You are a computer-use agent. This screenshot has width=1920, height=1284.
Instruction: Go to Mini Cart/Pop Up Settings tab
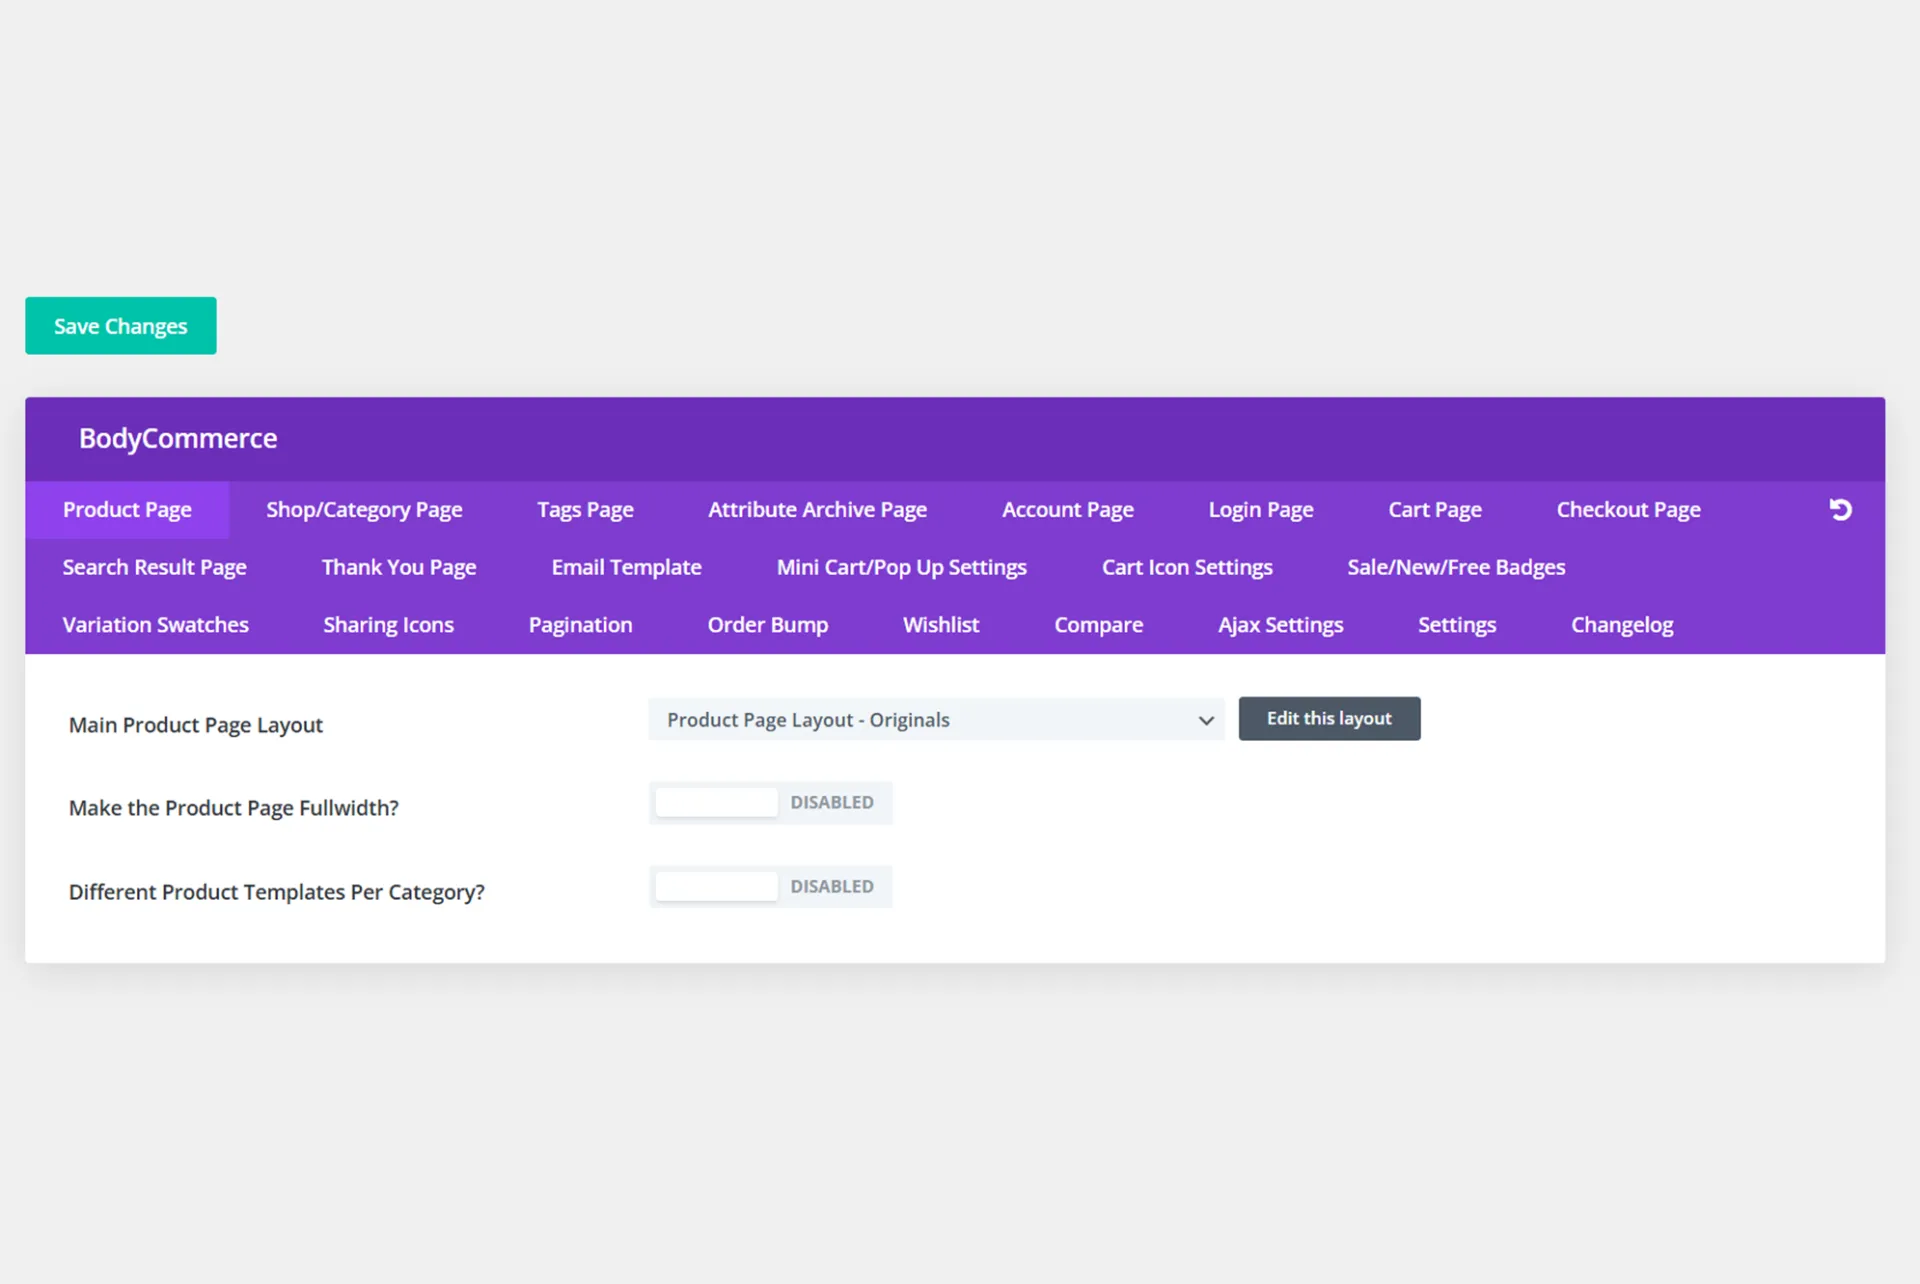901,567
